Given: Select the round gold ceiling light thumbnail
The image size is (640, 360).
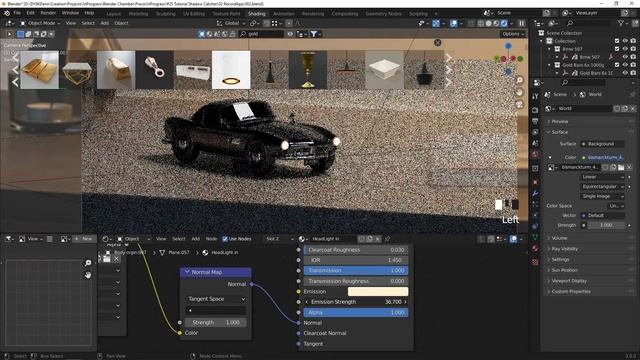Looking at the screenshot, I should point(231,70).
